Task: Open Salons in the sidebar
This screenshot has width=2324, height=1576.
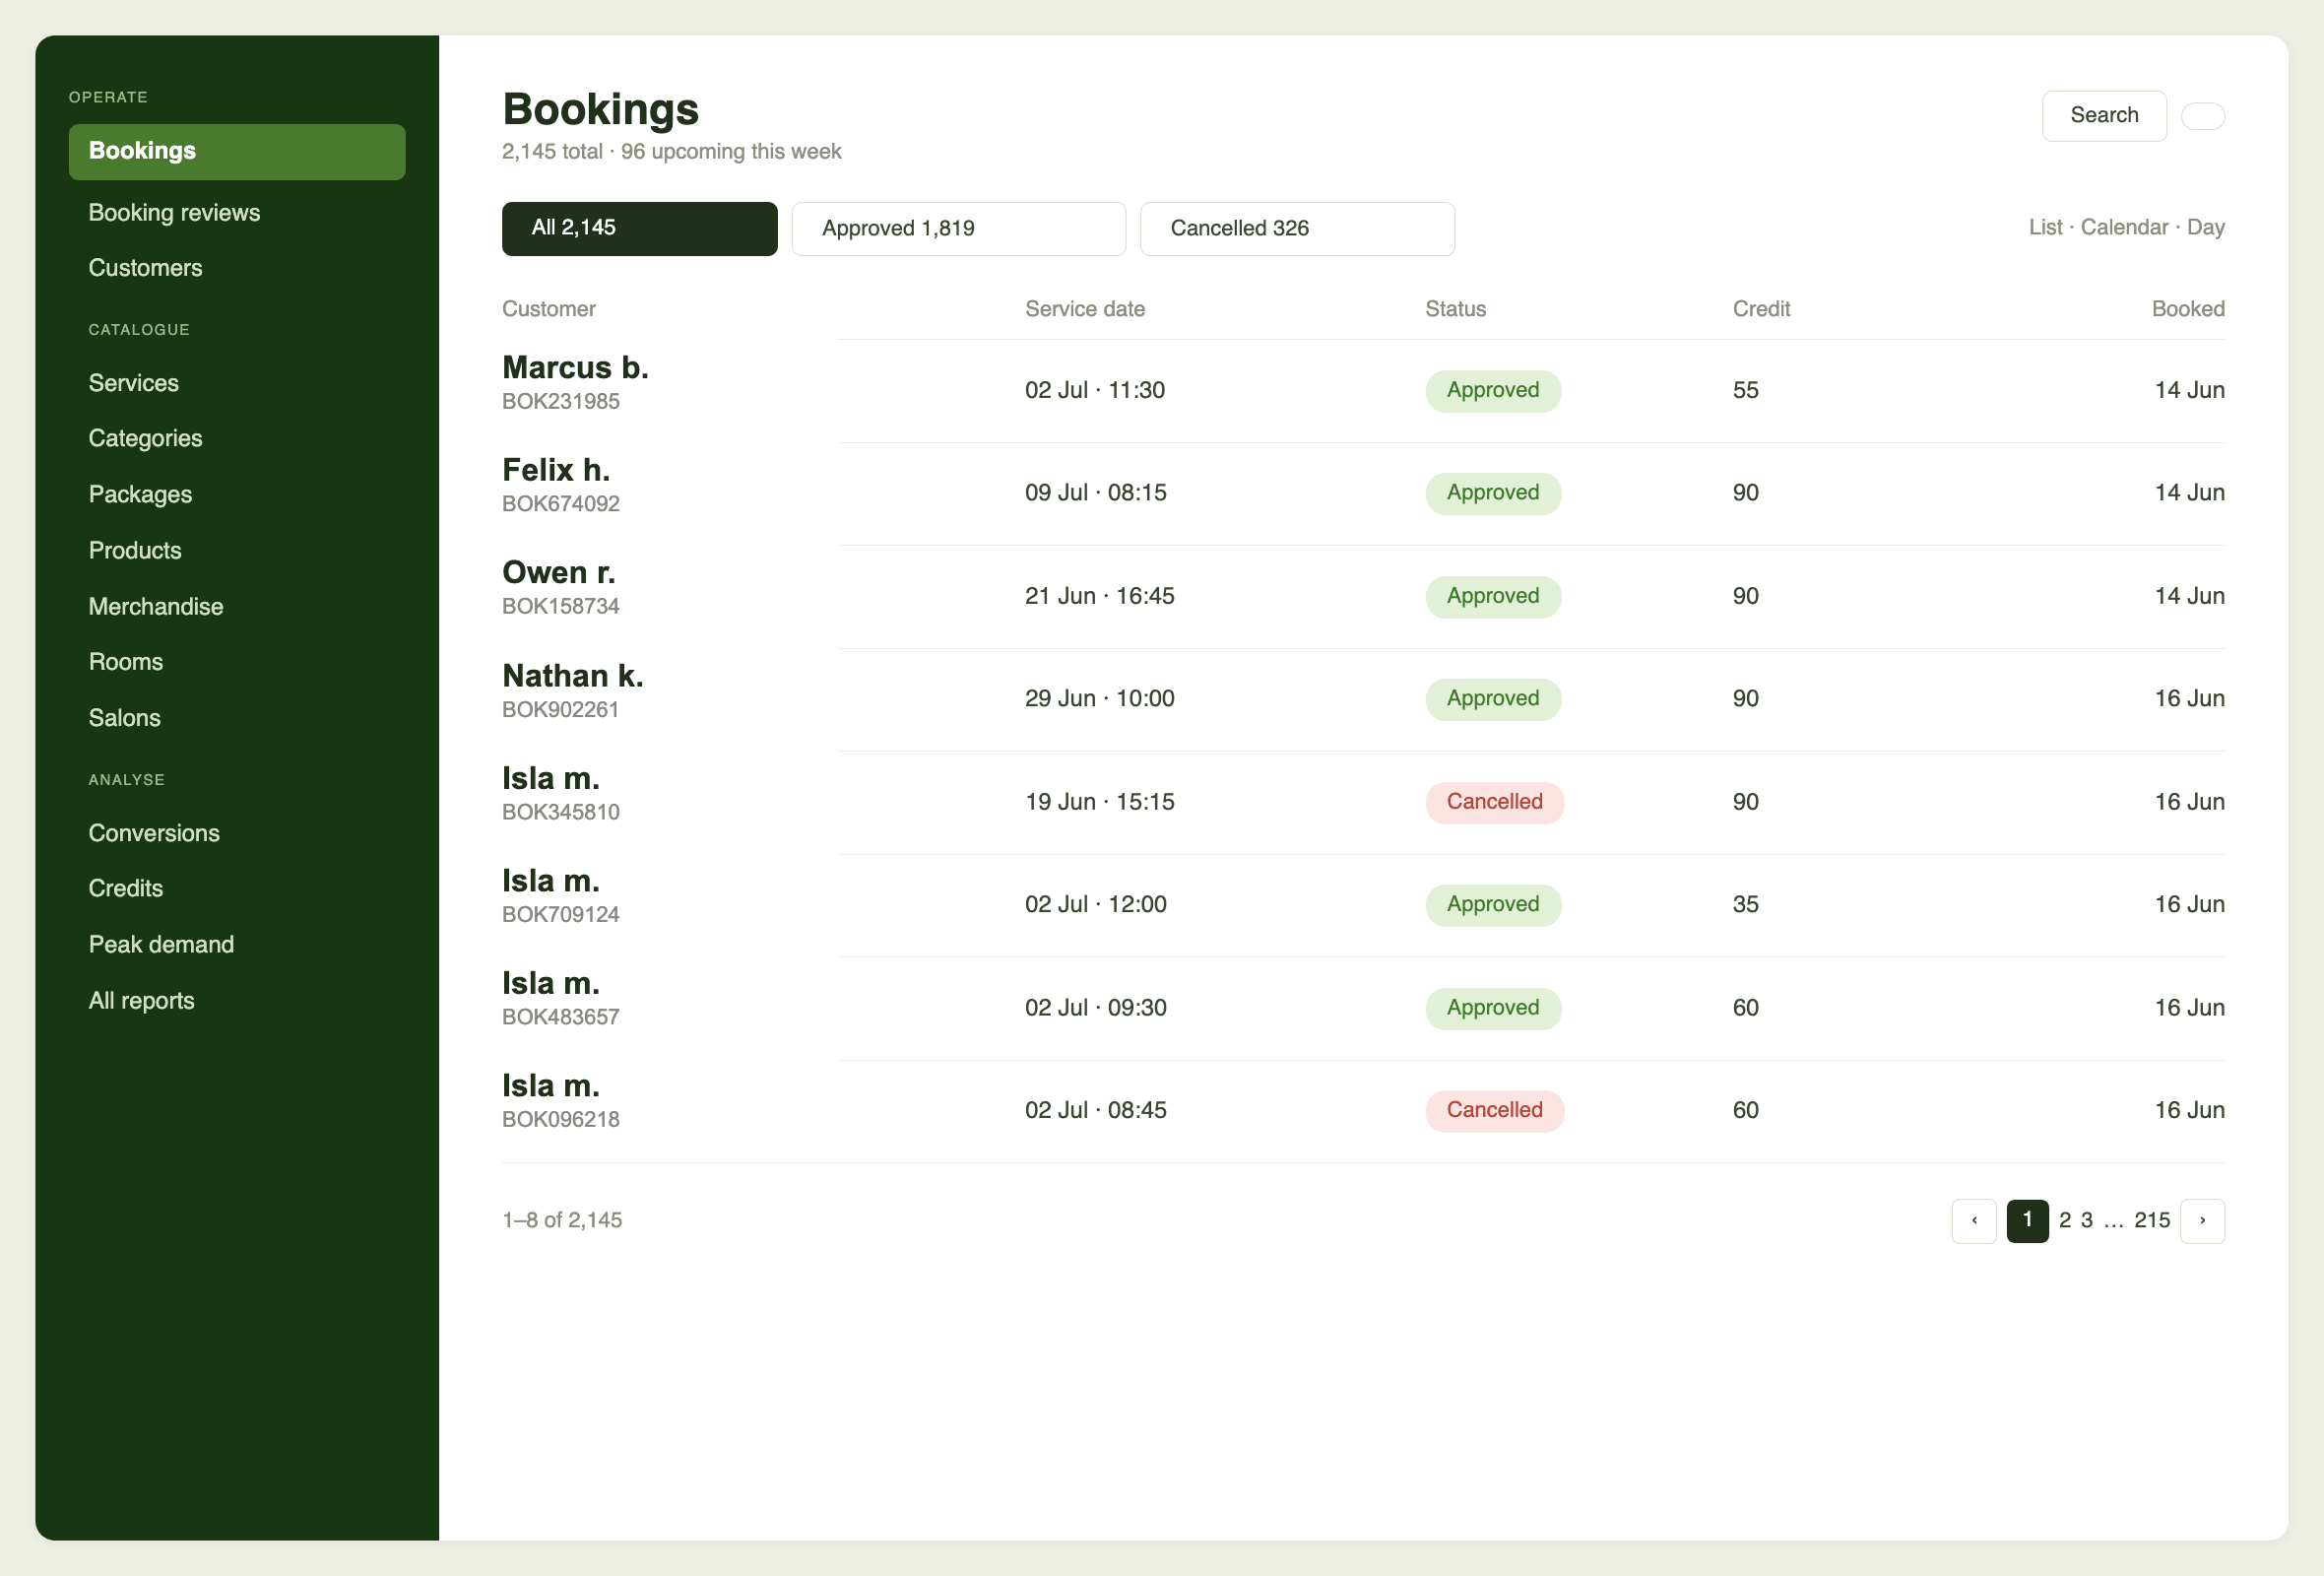Action: (124, 718)
